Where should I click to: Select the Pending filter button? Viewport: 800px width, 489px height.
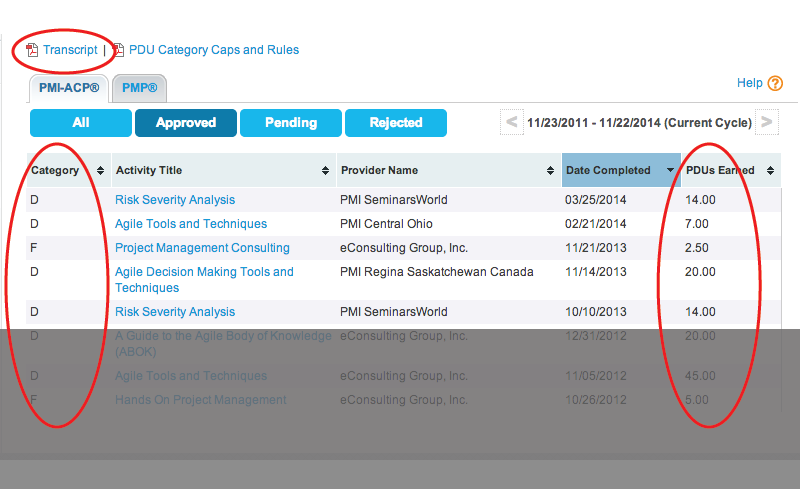pyautogui.click(x=291, y=123)
